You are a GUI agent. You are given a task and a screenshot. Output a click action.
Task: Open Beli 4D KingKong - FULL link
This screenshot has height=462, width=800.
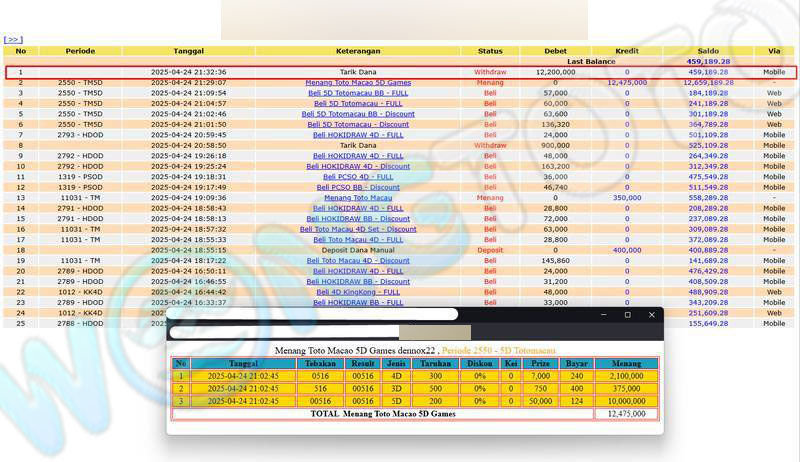pos(358,292)
